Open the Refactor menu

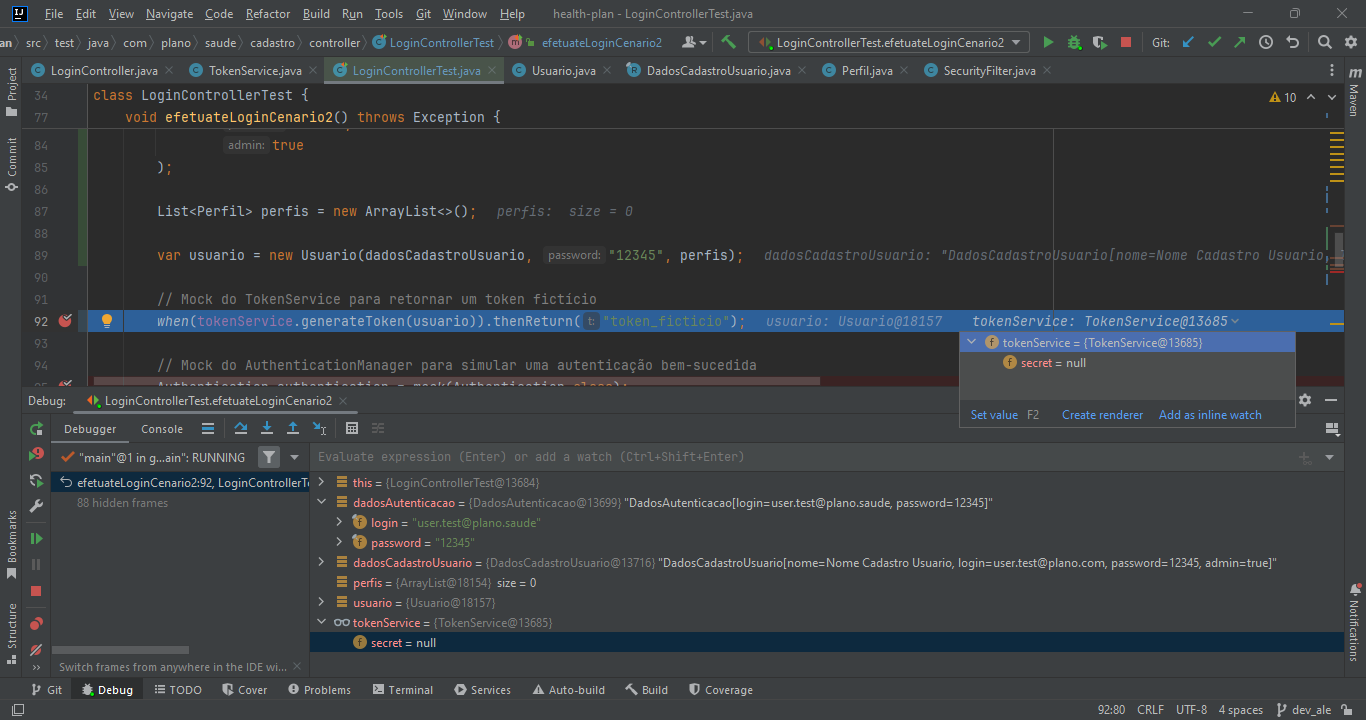[268, 14]
